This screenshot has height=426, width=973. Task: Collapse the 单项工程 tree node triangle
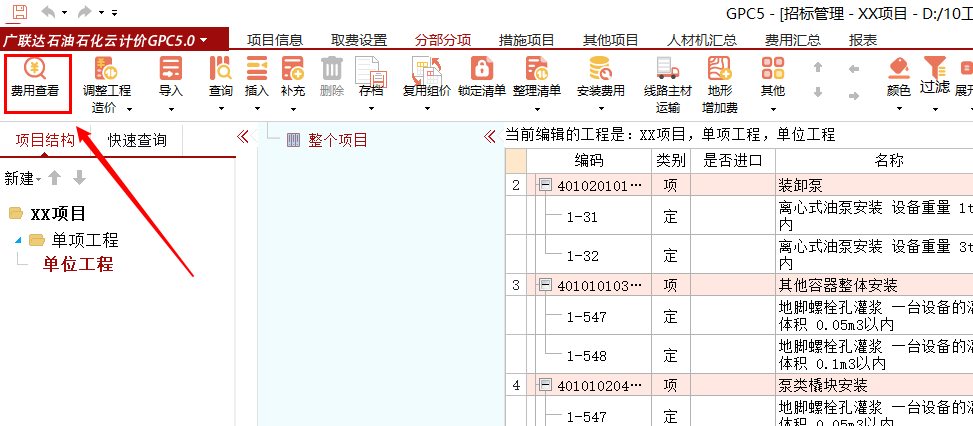[x=18, y=240]
